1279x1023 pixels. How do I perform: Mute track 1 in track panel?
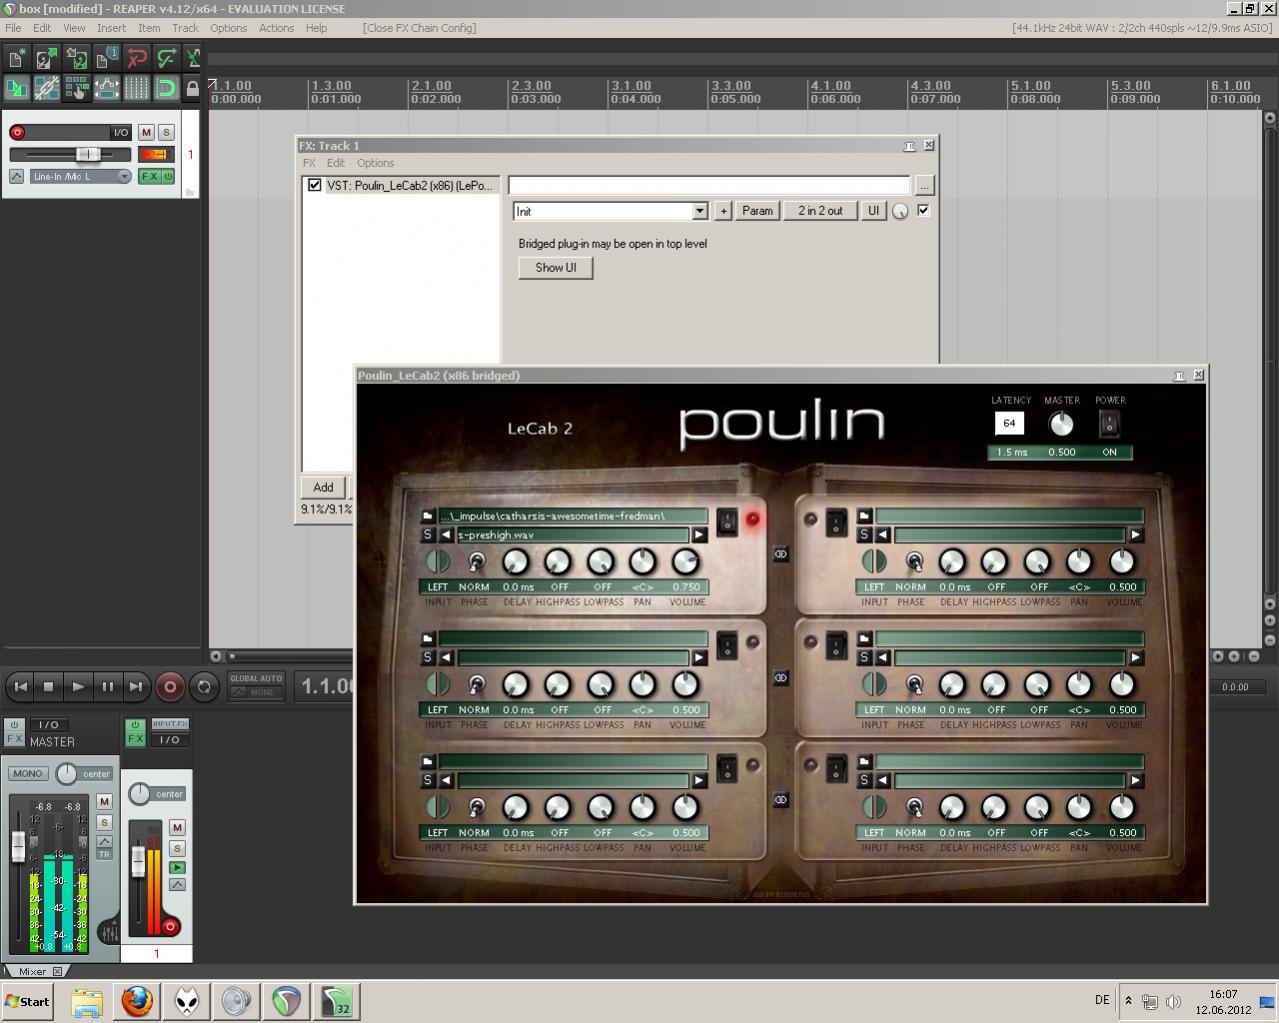pyautogui.click(x=147, y=132)
